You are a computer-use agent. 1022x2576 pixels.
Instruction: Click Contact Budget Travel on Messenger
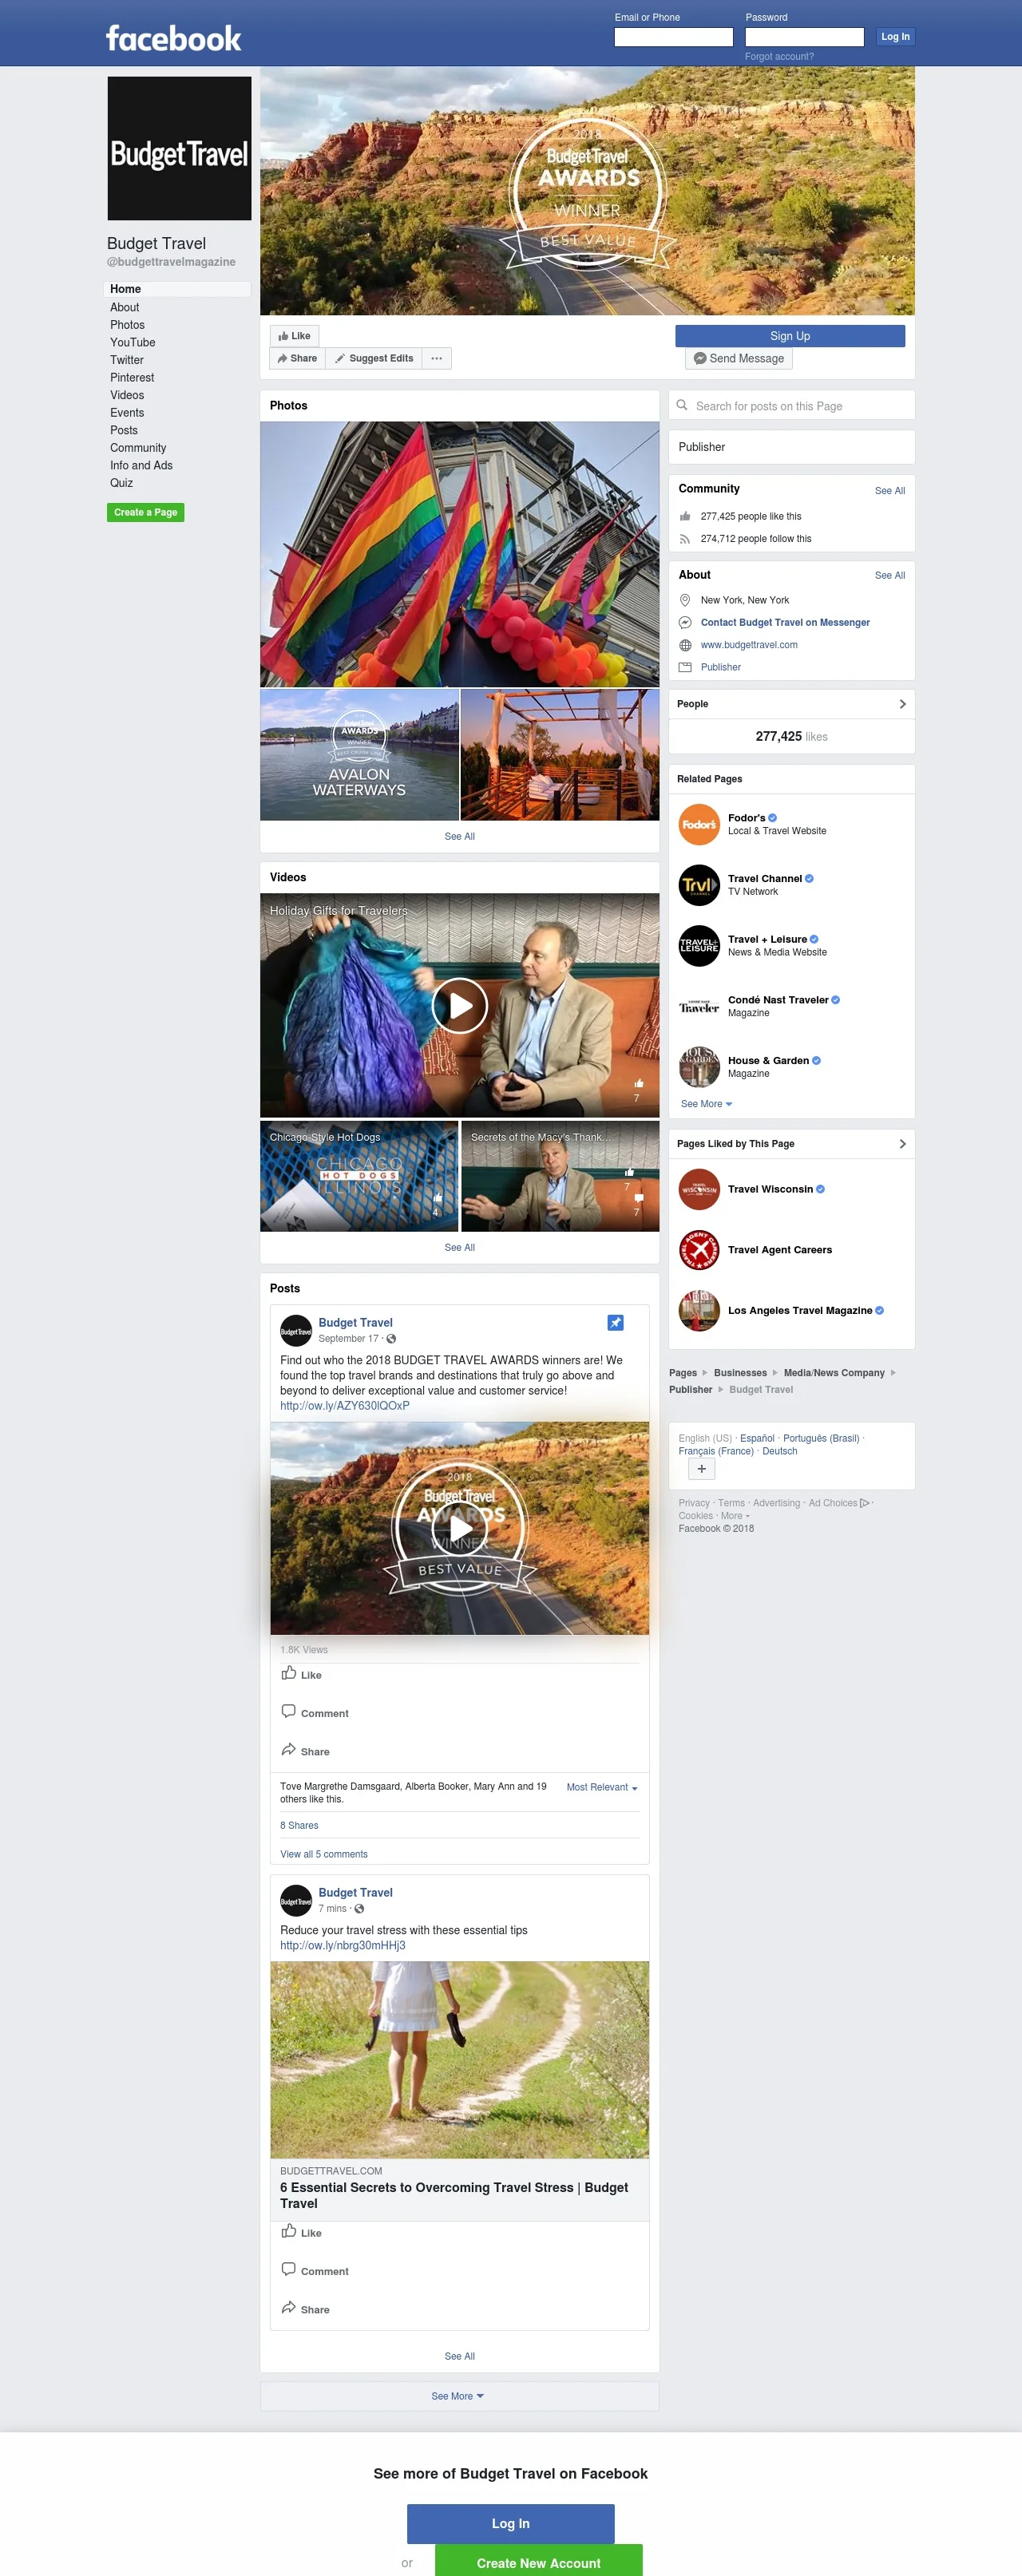pyautogui.click(x=785, y=622)
